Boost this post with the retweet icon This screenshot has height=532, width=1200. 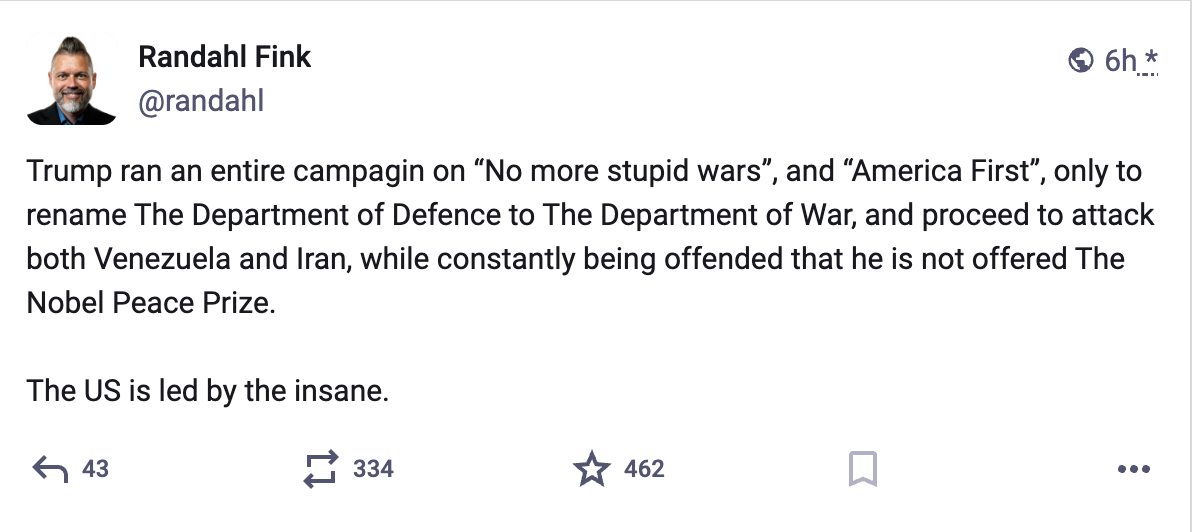coord(322,468)
